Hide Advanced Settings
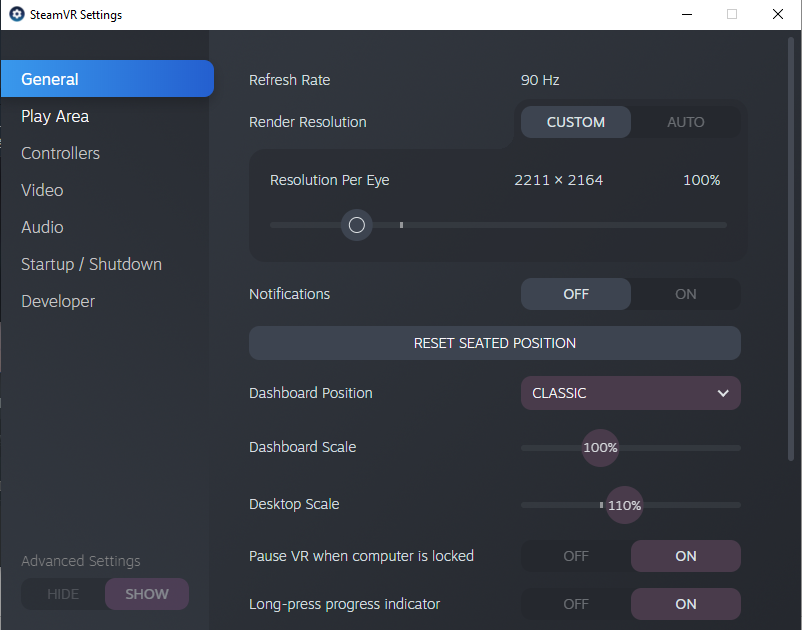 pyautogui.click(x=63, y=594)
